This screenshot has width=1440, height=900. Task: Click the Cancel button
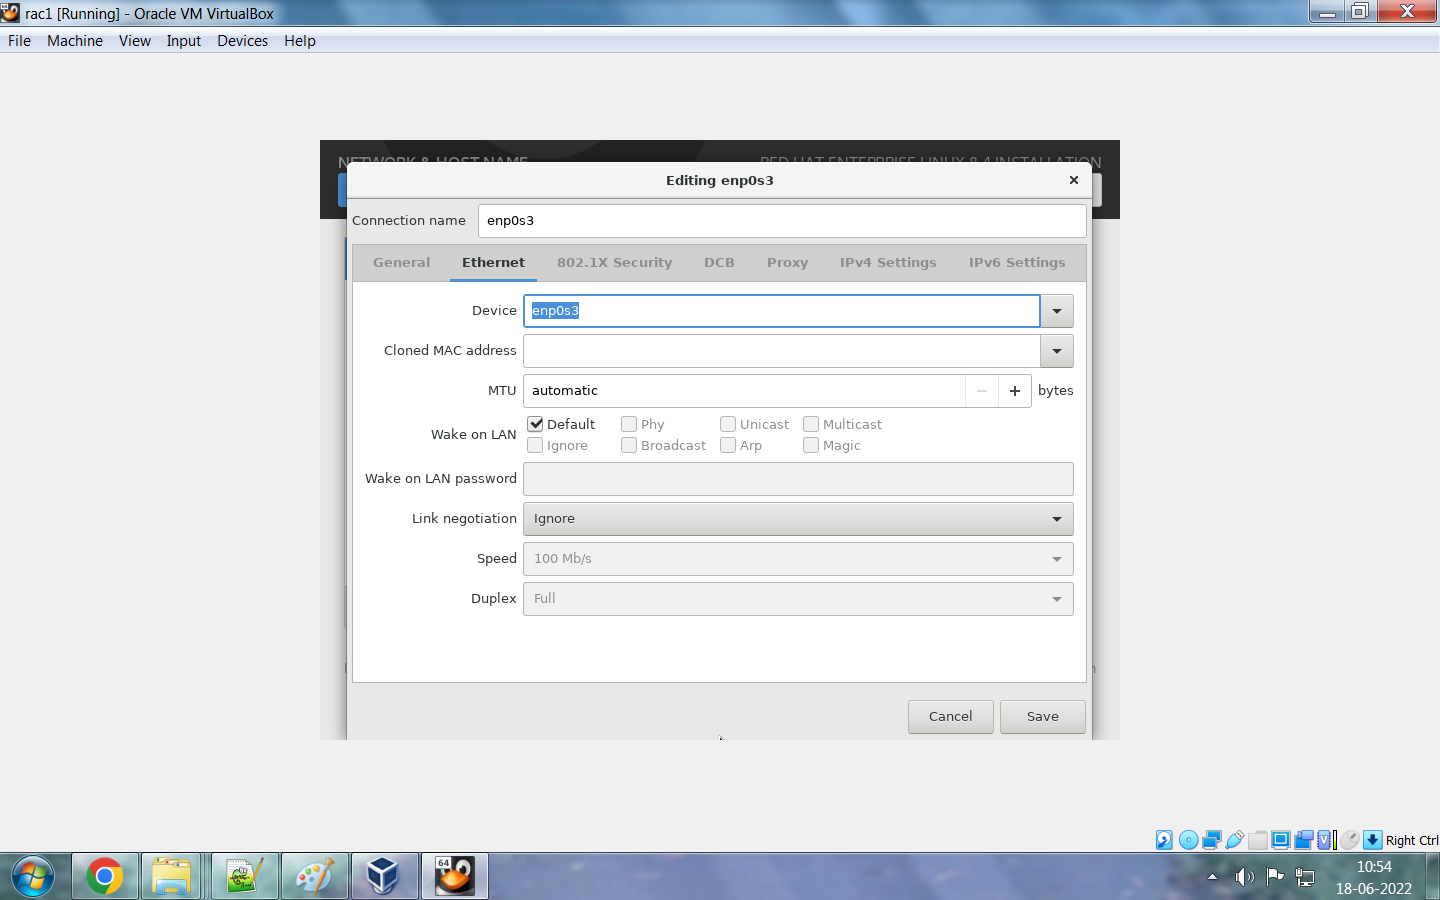[950, 716]
